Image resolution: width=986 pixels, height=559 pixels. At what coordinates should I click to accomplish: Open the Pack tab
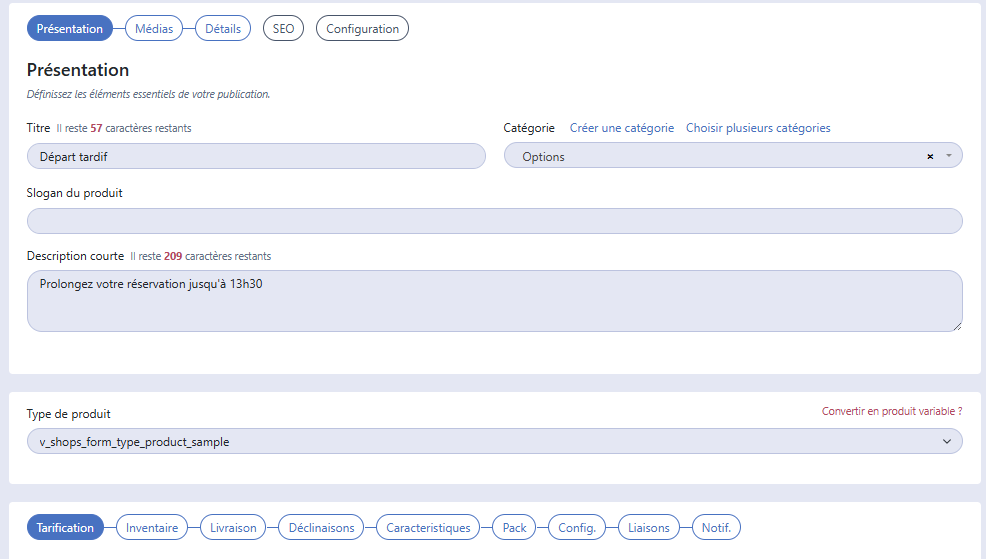coord(514,528)
